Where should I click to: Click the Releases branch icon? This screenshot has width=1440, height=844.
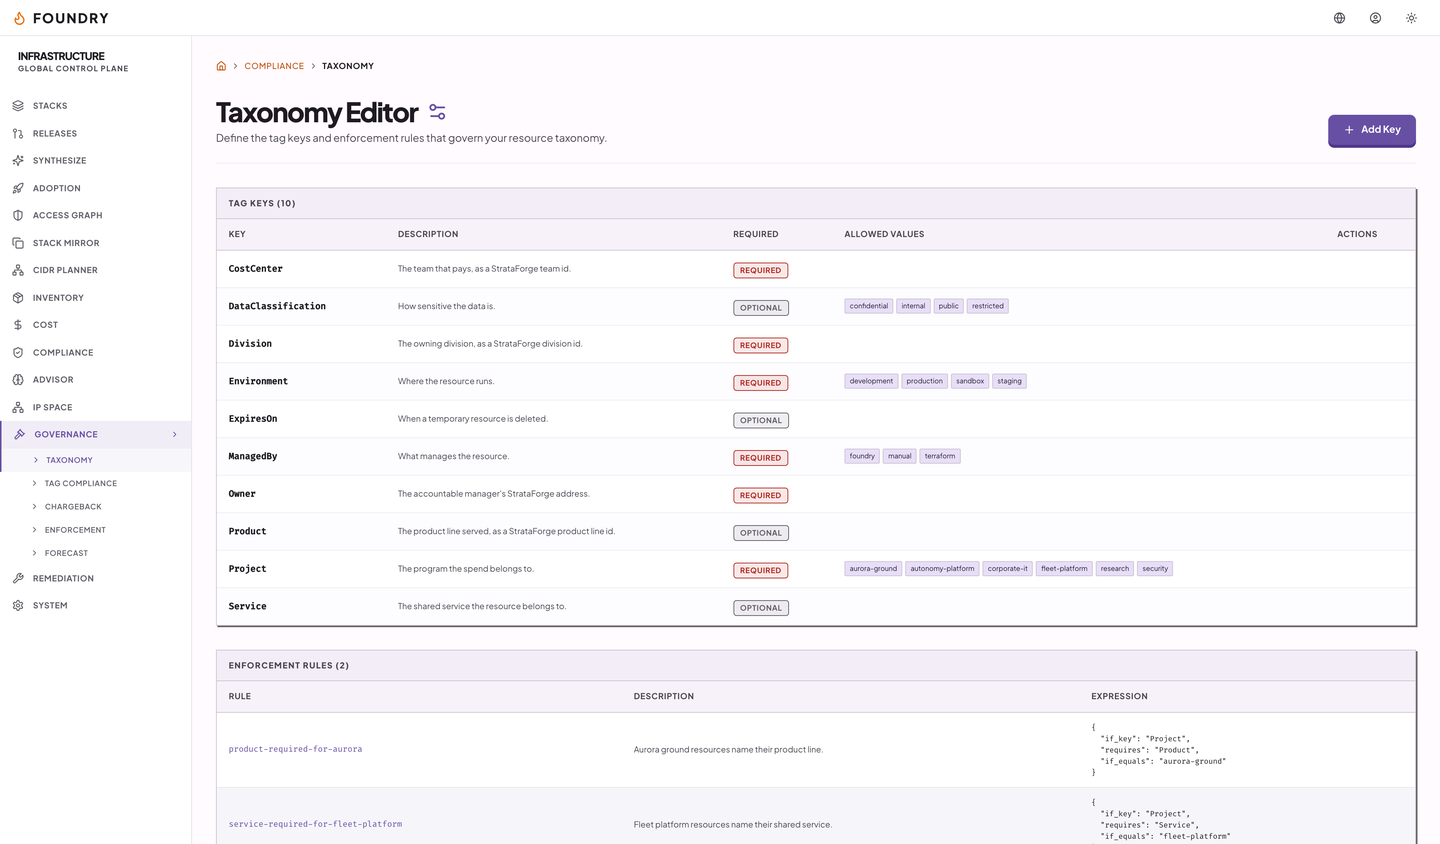click(x=18, y=133)
